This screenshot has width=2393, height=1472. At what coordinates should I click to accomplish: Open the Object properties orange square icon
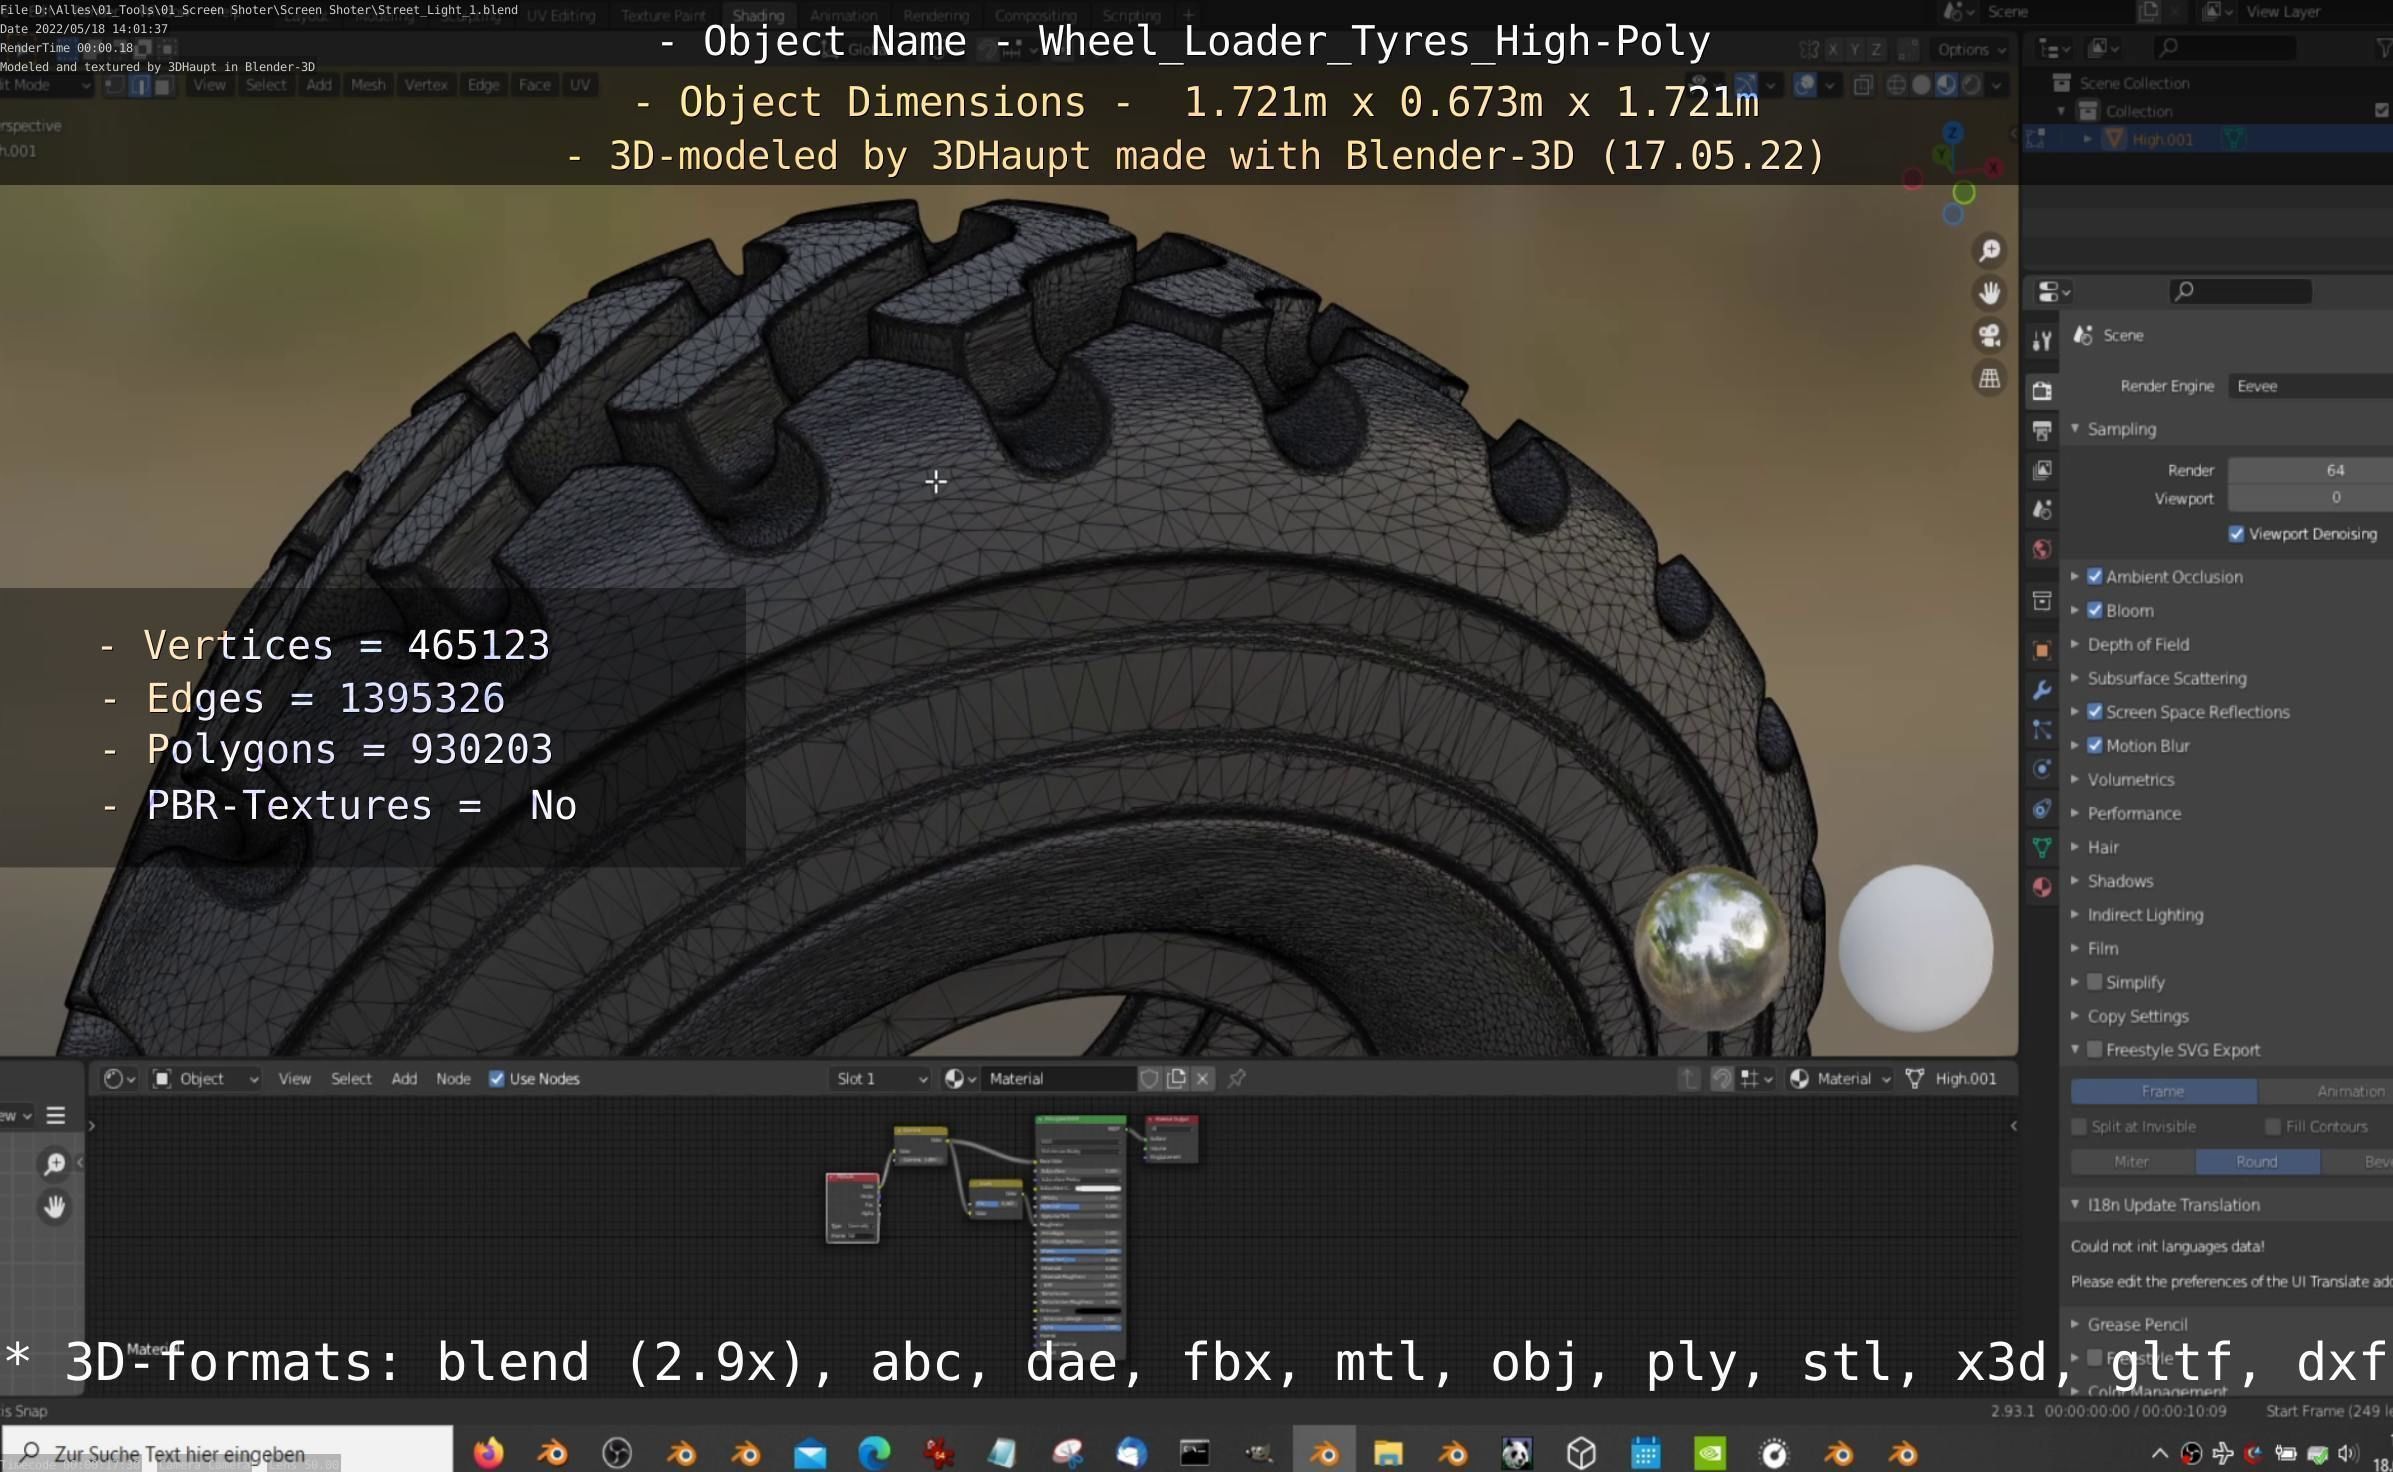pyautogui.click(x=2042, y=650)
